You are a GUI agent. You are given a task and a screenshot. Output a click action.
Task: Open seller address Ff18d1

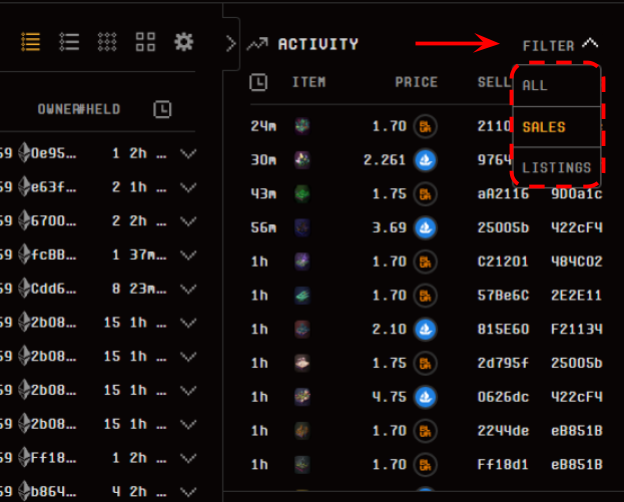pos(503,465)
